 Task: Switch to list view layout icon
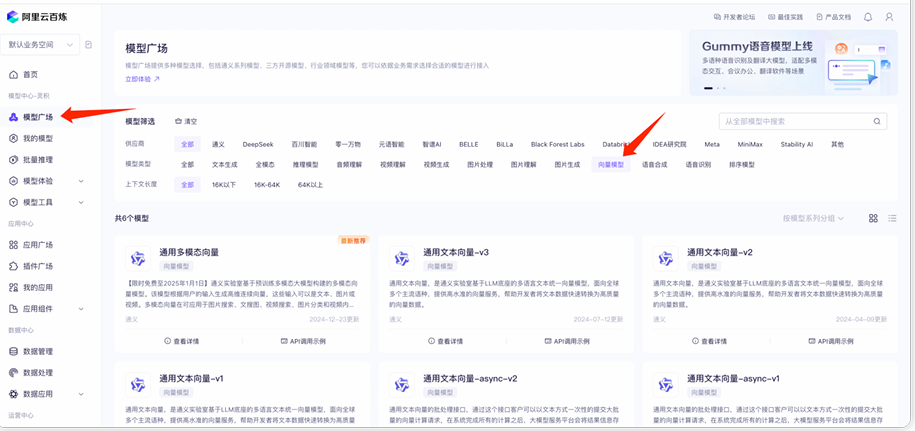(x=892, y=218)
